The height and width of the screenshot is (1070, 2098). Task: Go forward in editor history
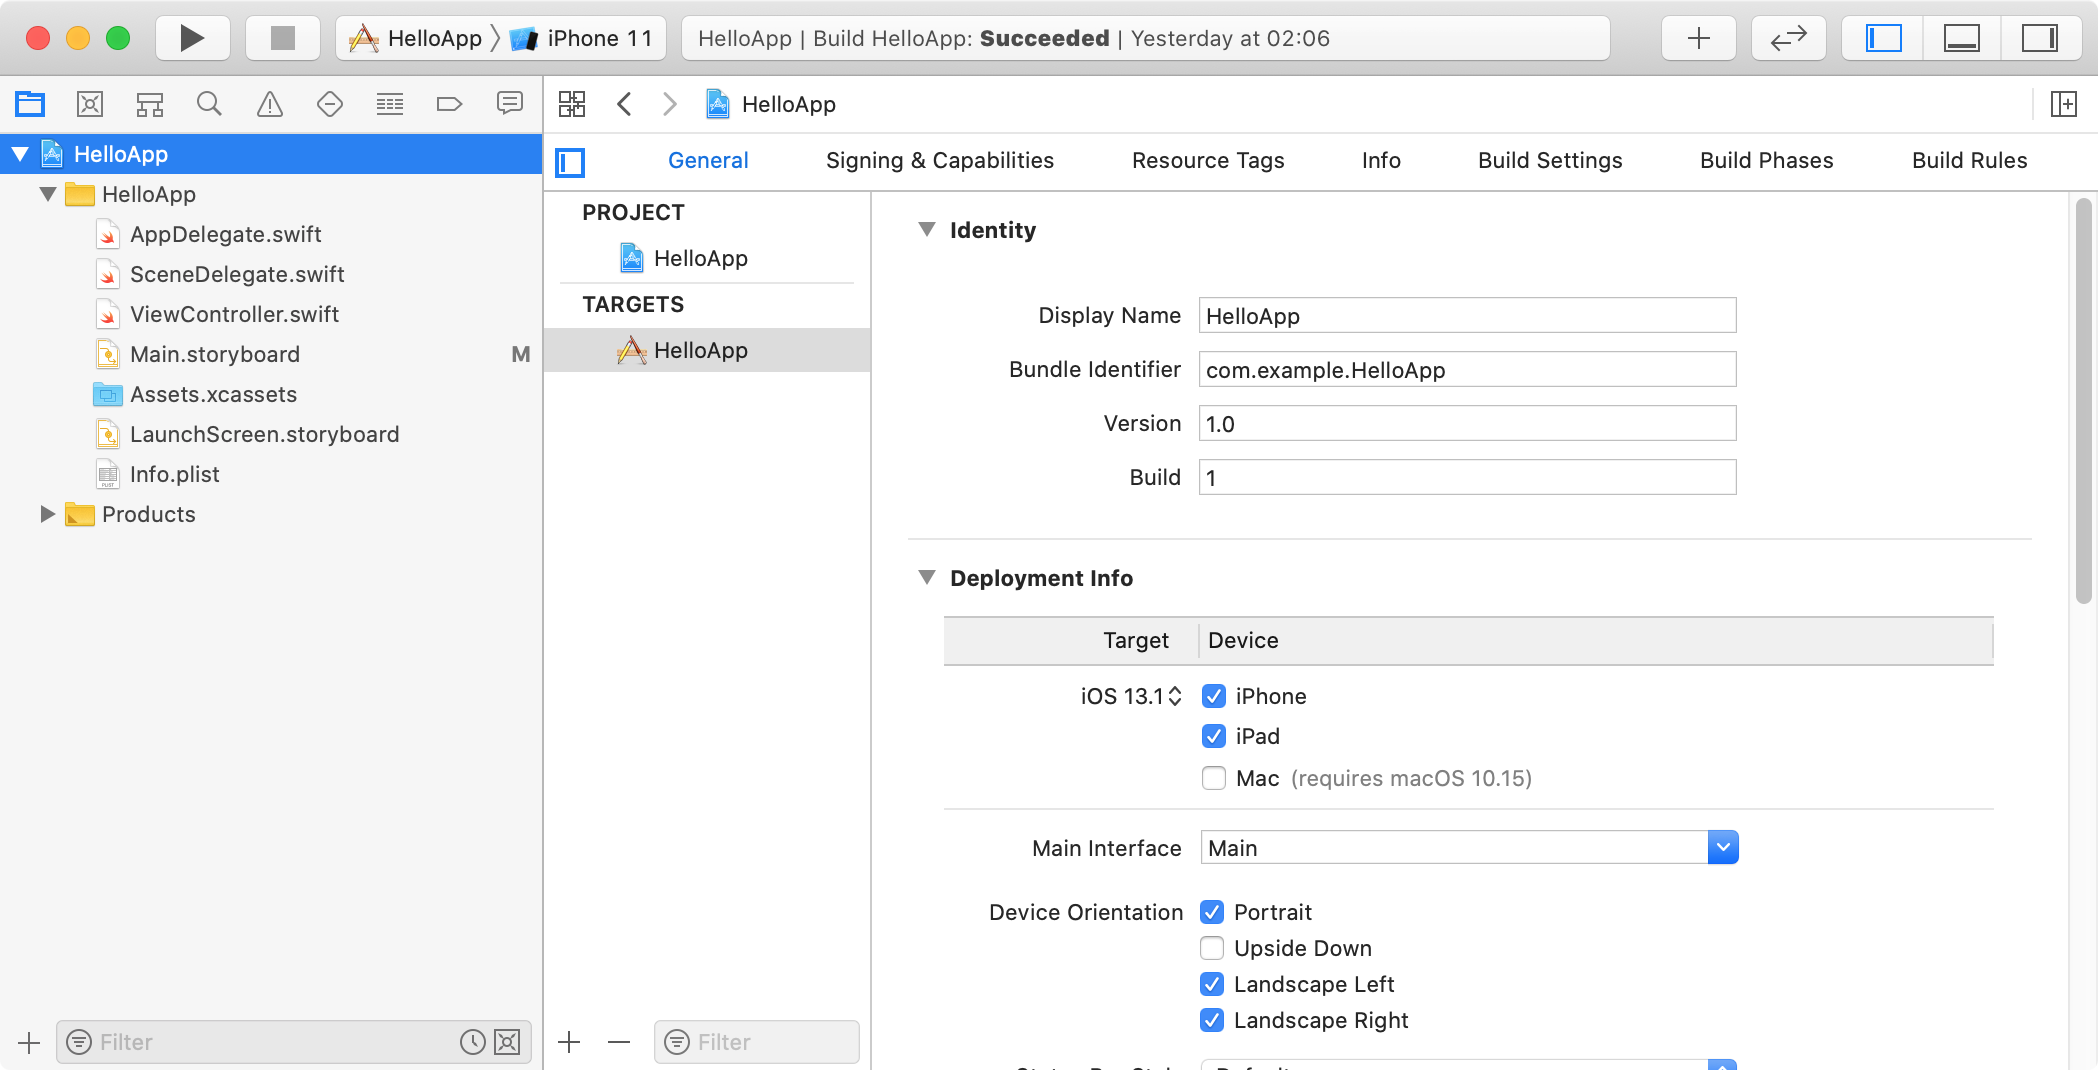(x=670, y=104)
